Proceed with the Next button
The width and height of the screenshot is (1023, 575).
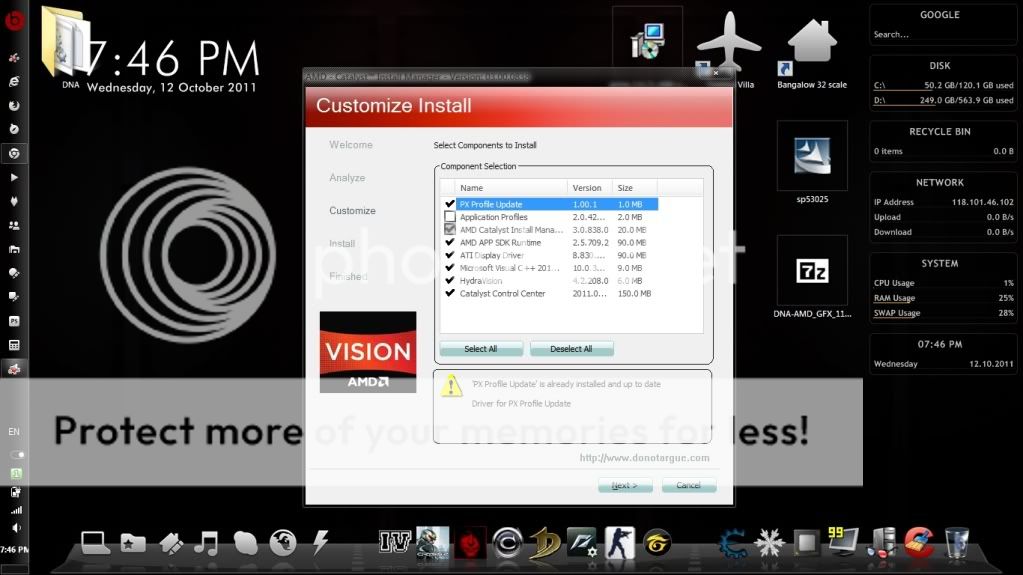pos(624,485)
